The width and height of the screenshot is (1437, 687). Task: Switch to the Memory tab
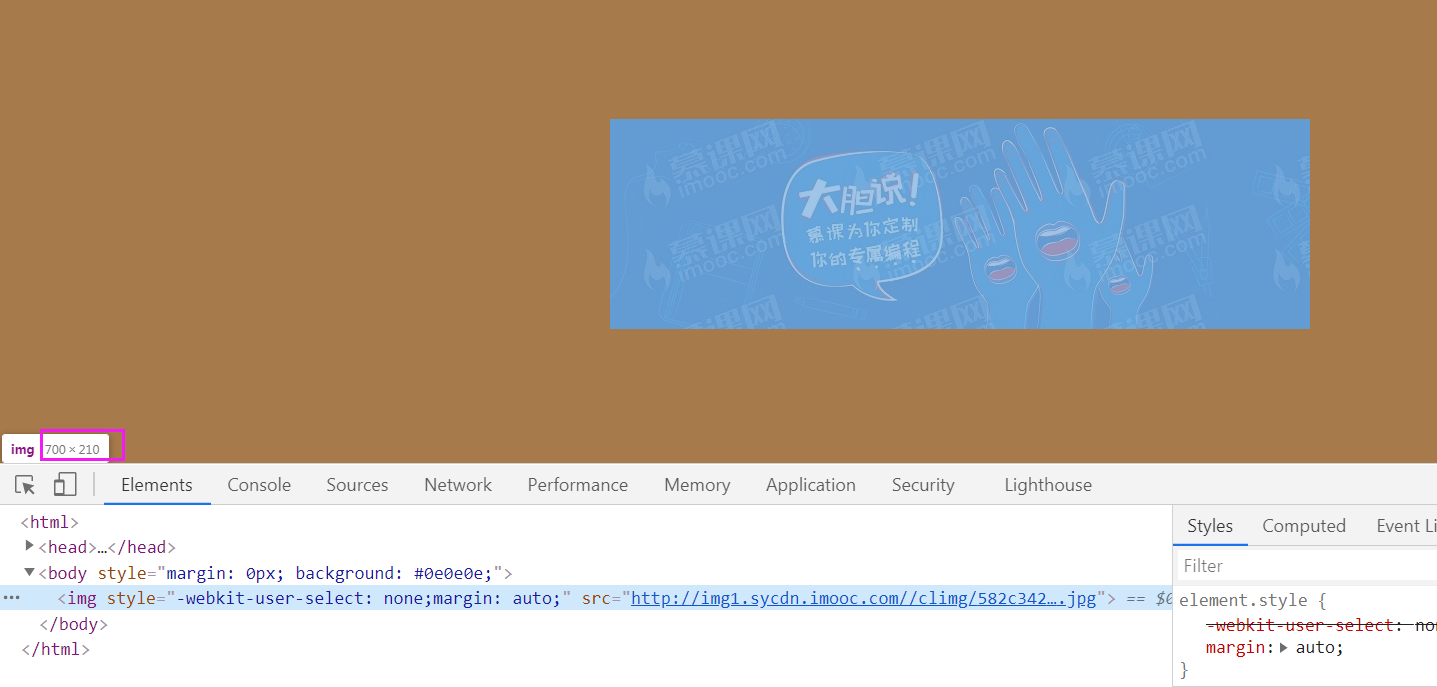point(697,485)
